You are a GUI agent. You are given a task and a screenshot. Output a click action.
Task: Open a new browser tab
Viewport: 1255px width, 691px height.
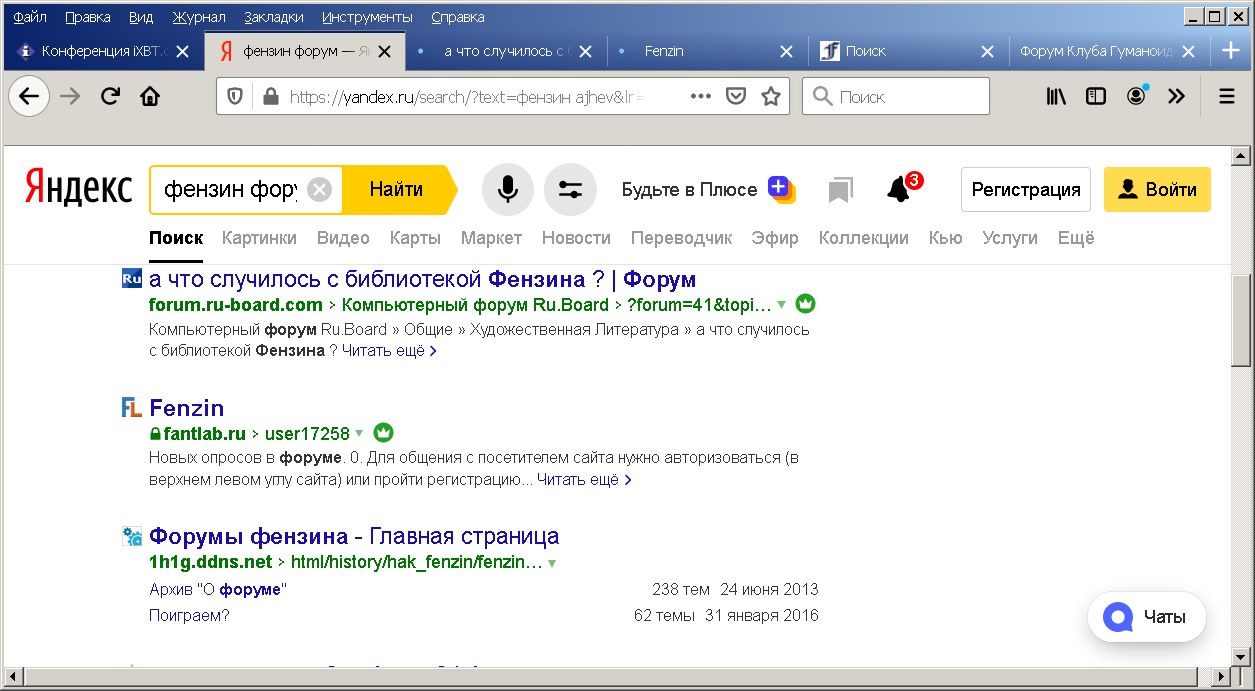tap(1231, 51)
